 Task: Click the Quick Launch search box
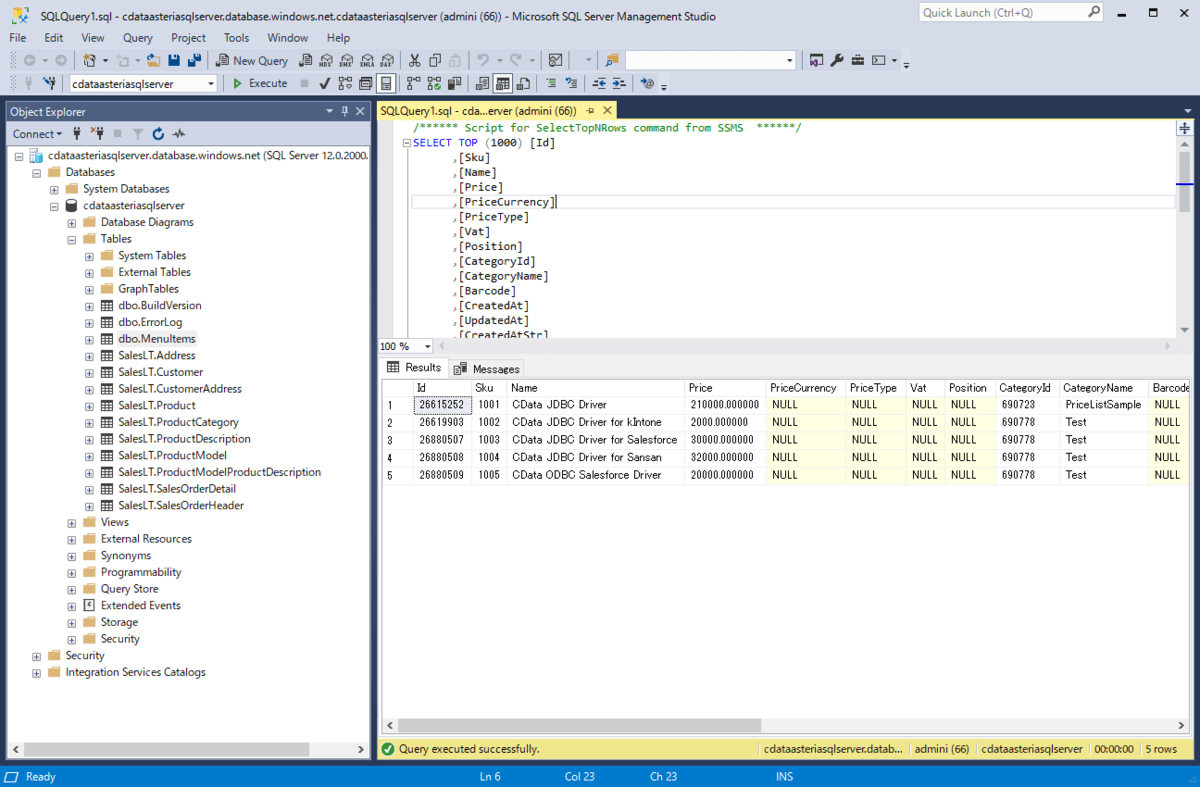tap(1000, 13)
